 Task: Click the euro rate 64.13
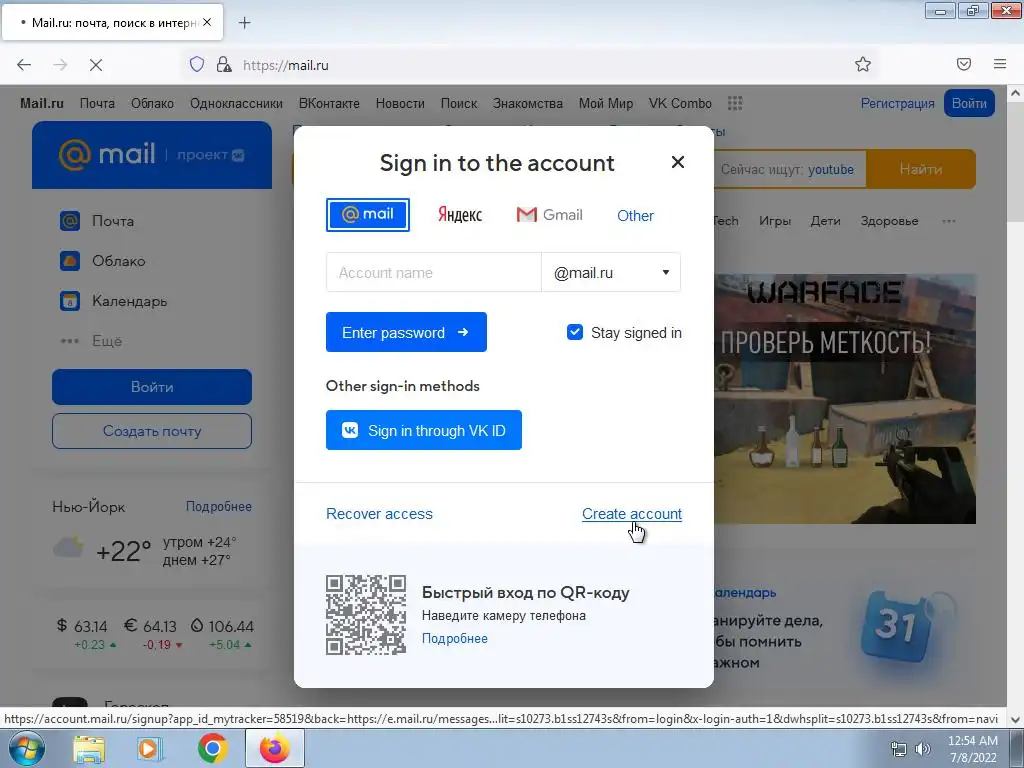[151, 626]
